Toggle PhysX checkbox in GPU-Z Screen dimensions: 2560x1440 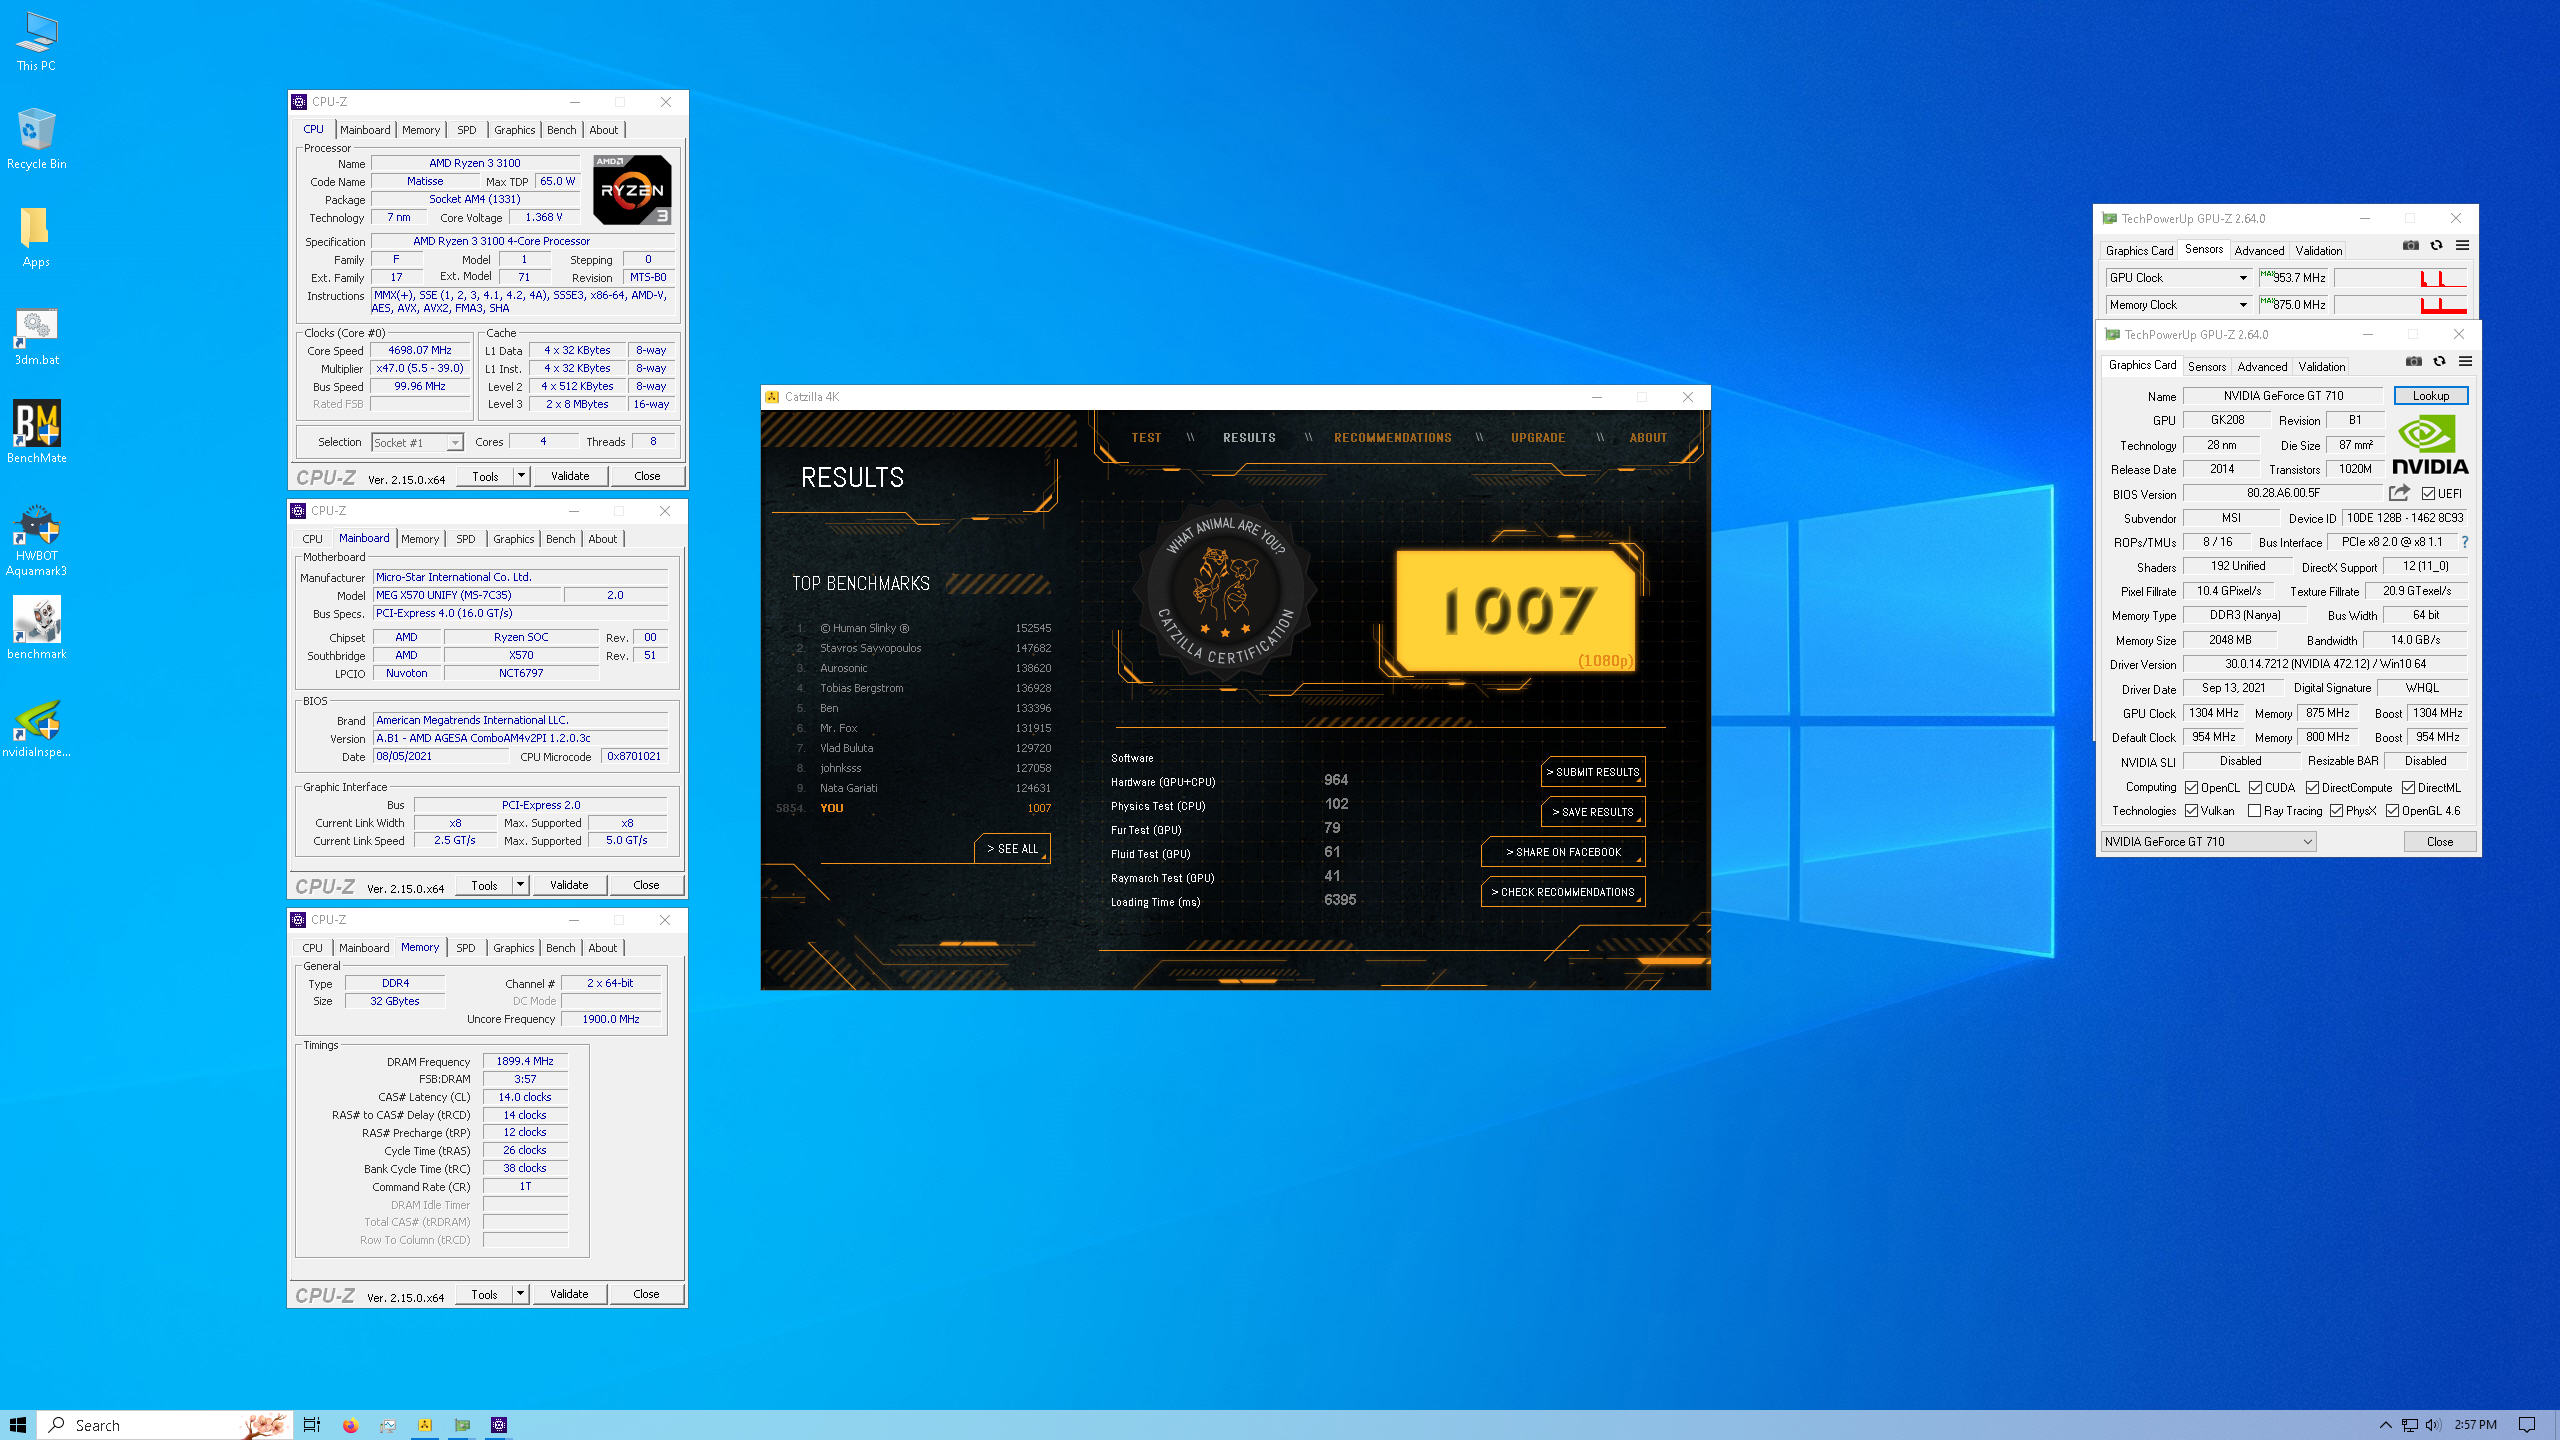pos(2336,811)
